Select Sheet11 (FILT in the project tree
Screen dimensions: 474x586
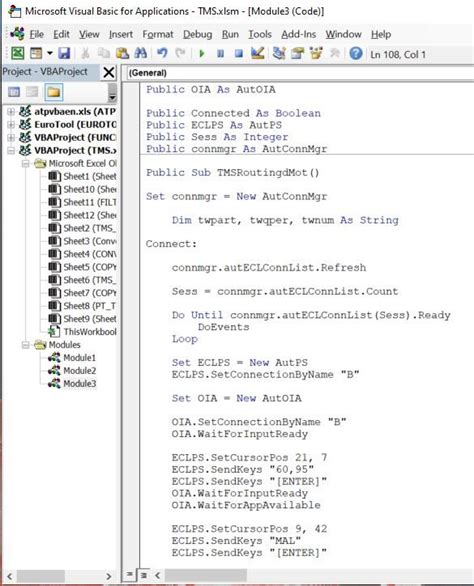tap(82, 202)
